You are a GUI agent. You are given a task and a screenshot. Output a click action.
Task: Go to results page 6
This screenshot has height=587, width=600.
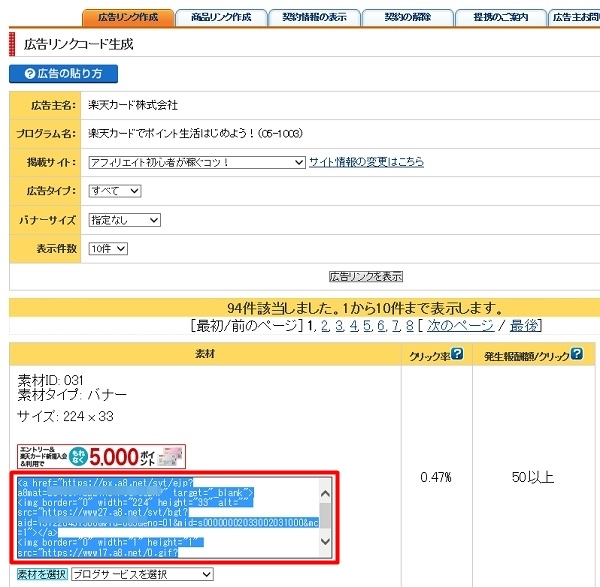point(381,326)
